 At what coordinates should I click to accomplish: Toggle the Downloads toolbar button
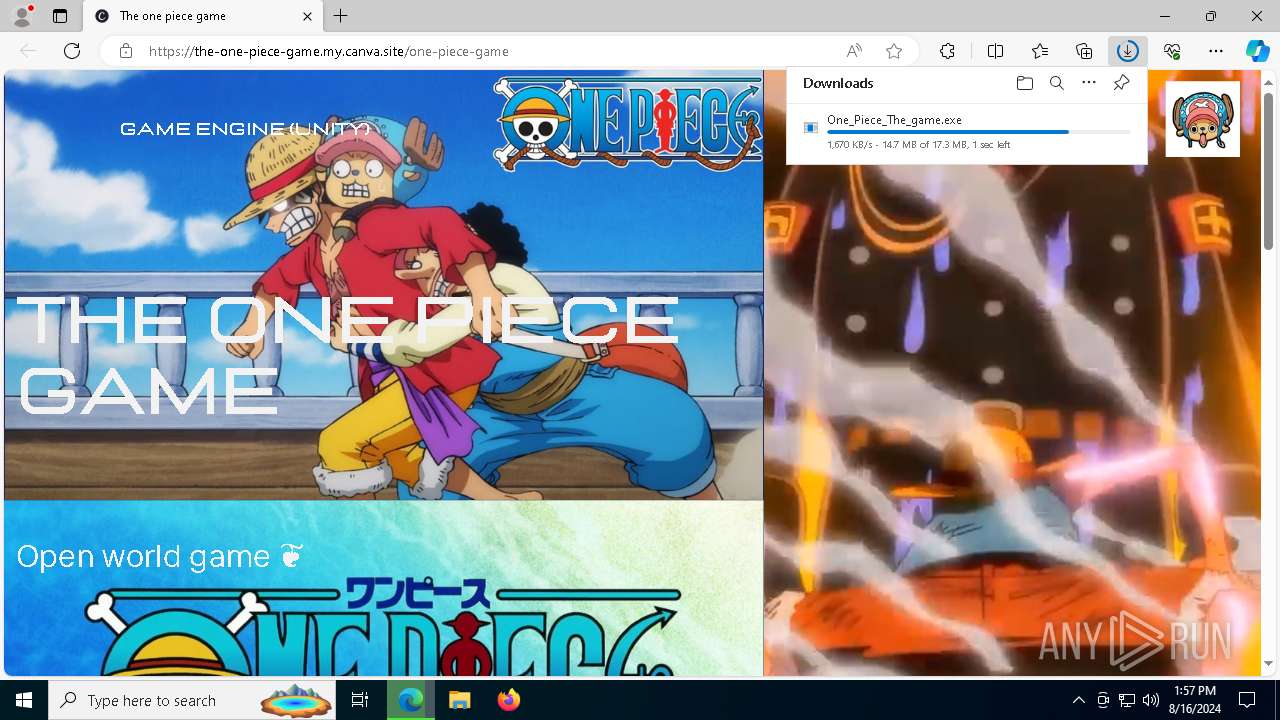tap(1128, 51)
